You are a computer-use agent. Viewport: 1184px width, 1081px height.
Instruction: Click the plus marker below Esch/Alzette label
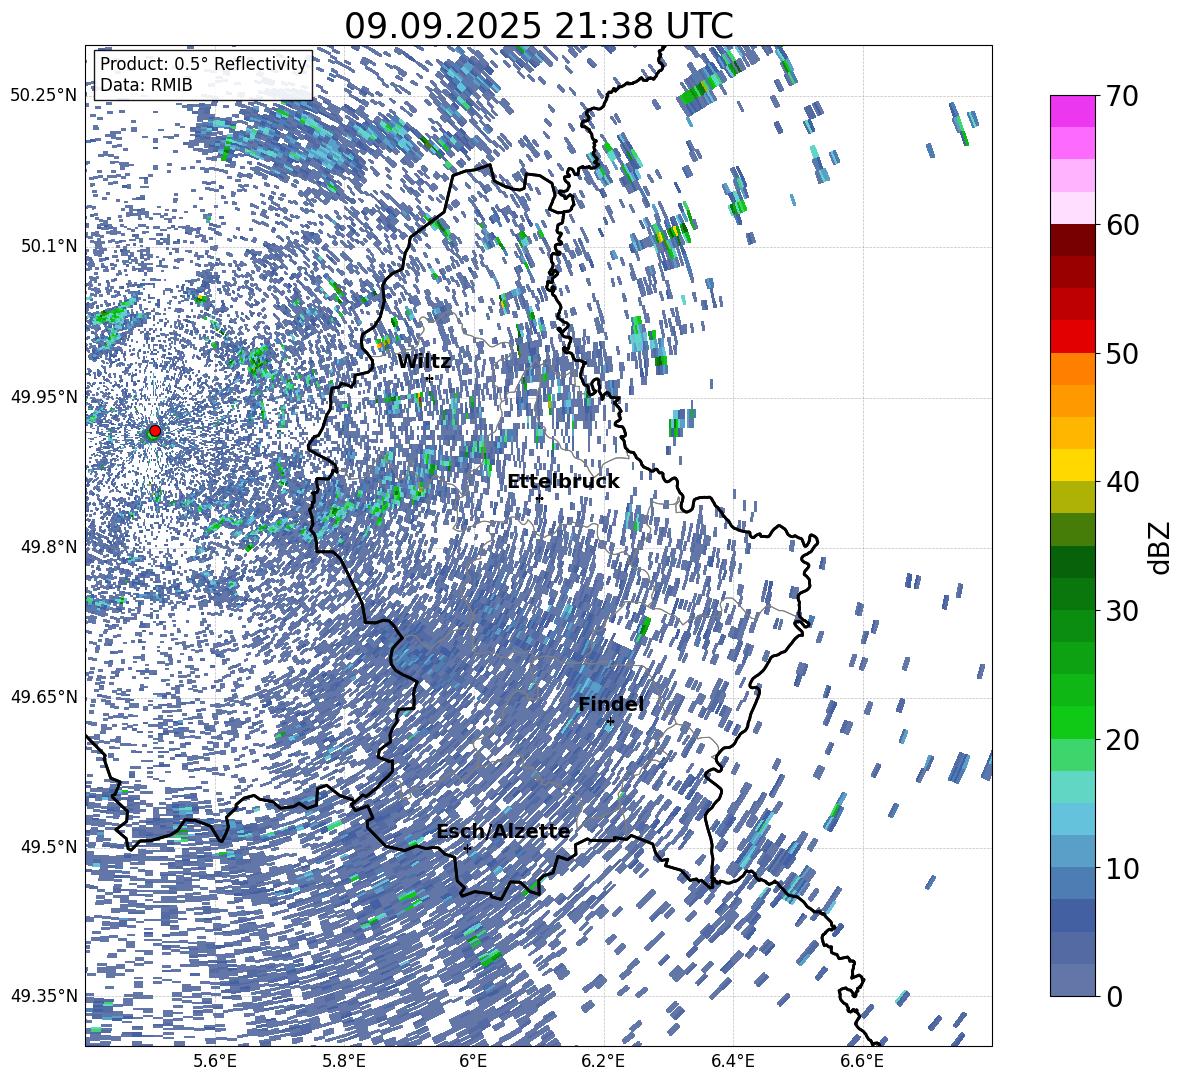467,848
